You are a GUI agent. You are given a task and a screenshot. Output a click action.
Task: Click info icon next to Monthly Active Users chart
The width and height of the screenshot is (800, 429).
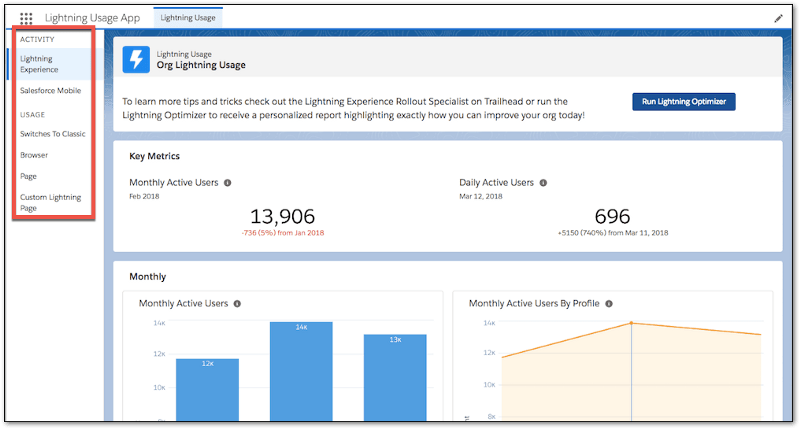click(237, 304)
